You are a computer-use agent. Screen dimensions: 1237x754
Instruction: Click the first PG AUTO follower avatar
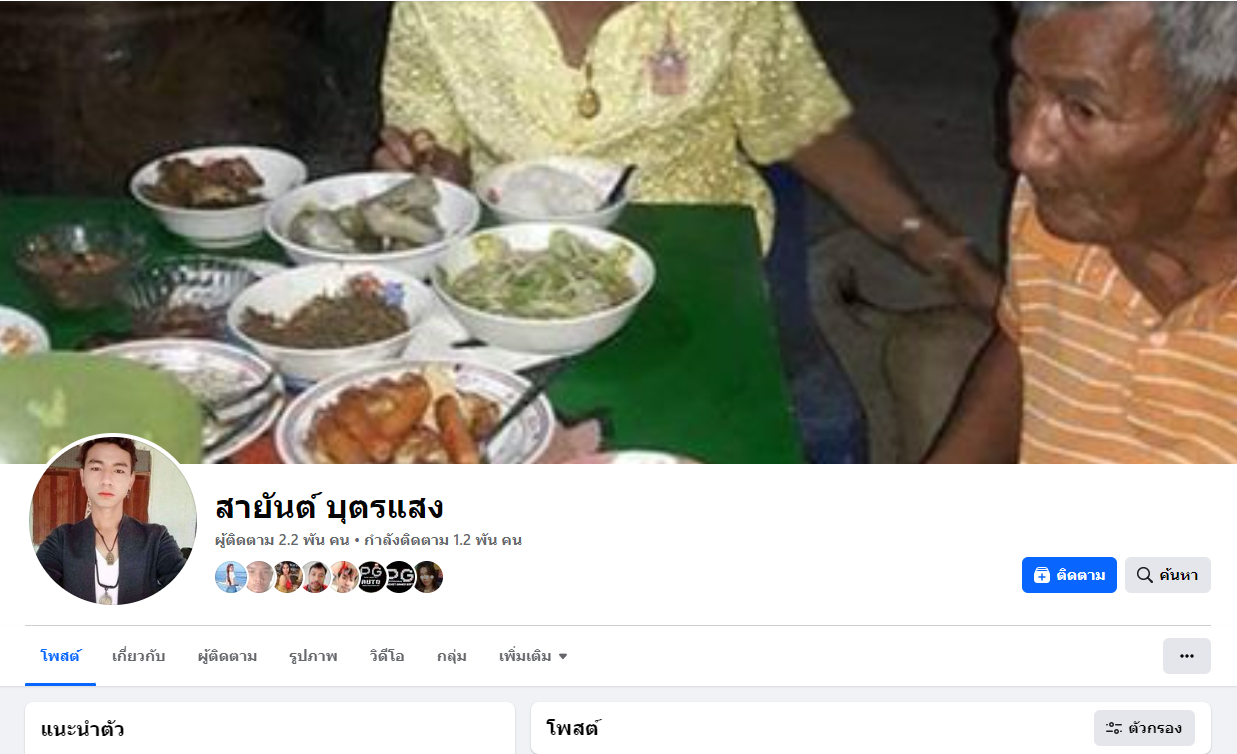tap(371, 577)
